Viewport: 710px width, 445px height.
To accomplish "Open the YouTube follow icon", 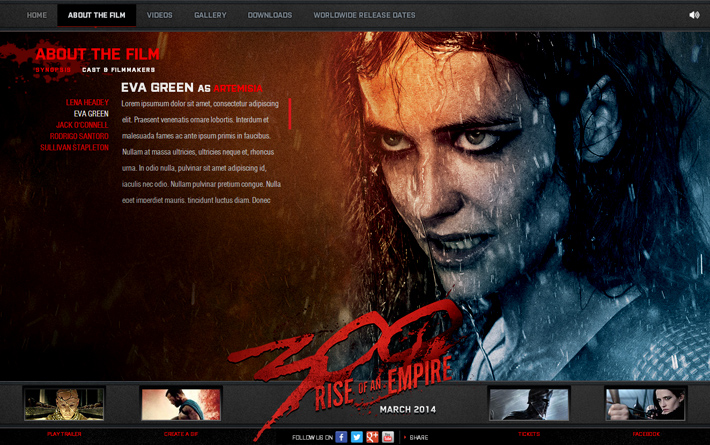I will (388, 437).
